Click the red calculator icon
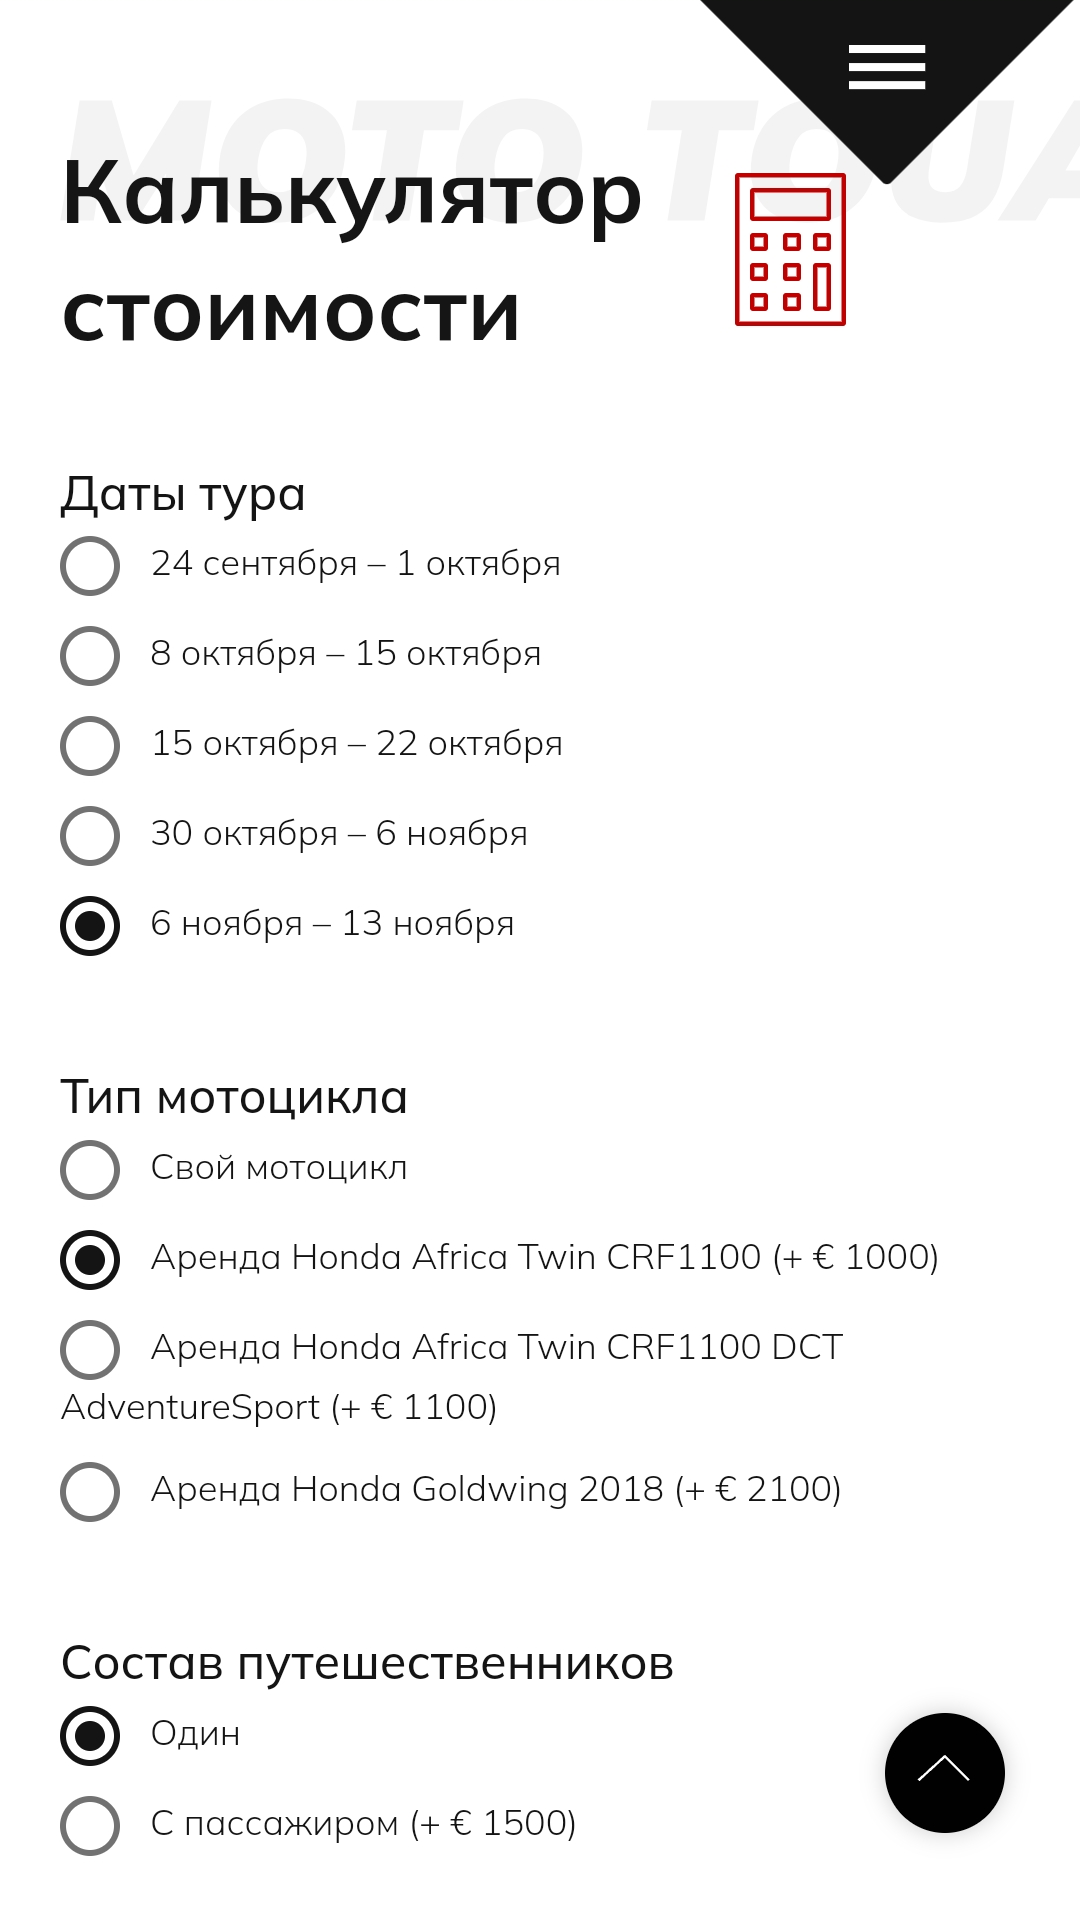This screenshot has width=1080, height=1918. coord(790,249)
